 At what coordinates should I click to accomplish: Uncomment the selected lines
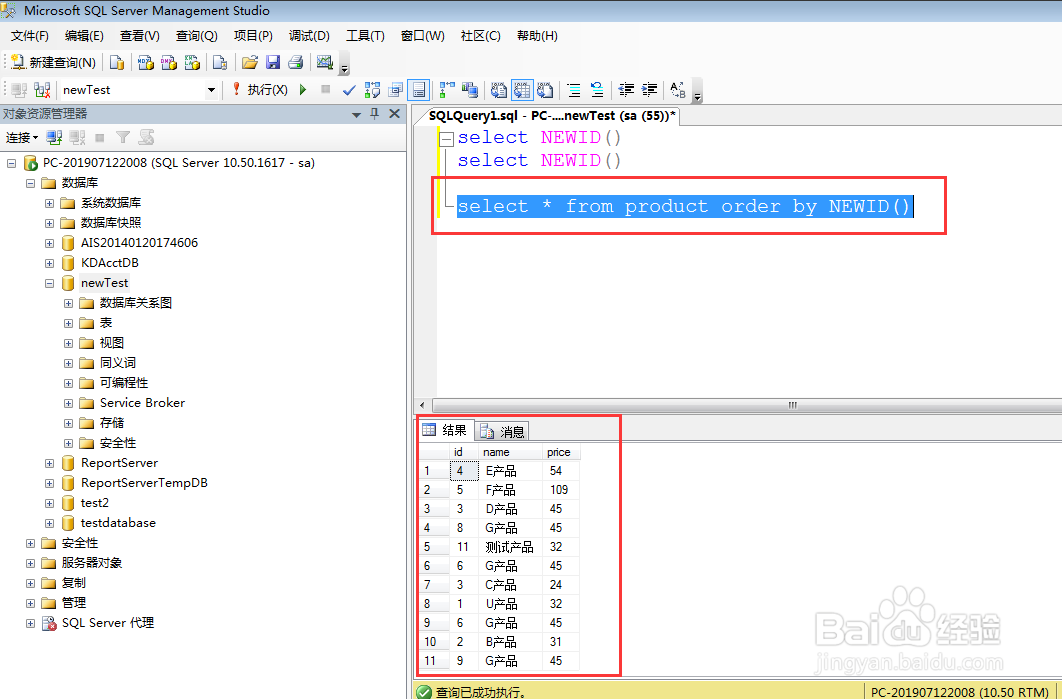point(597,89)
